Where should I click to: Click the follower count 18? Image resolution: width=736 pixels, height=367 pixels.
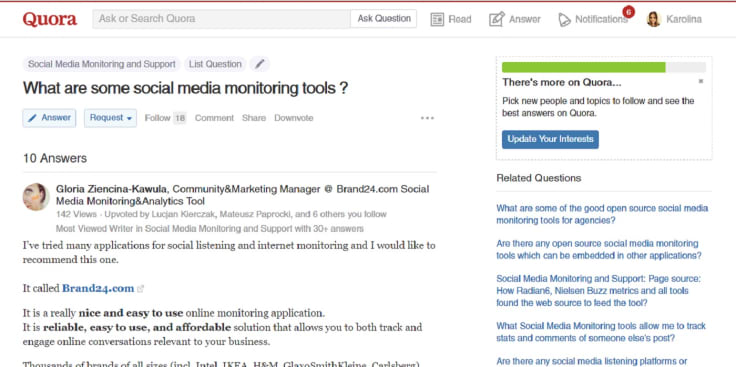click(x=179, y=118)
